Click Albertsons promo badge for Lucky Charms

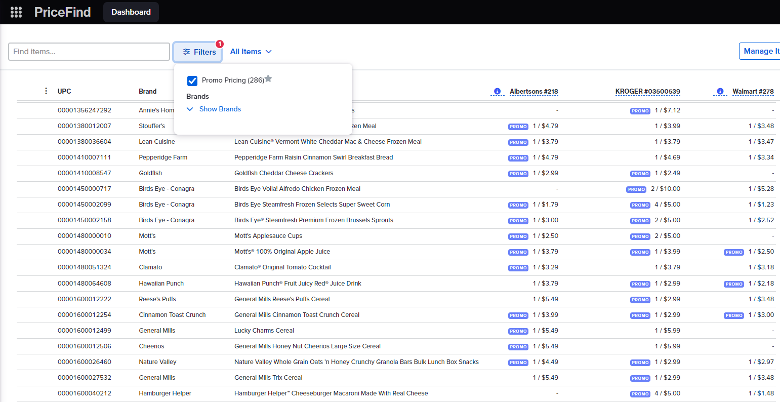point(518,331)
